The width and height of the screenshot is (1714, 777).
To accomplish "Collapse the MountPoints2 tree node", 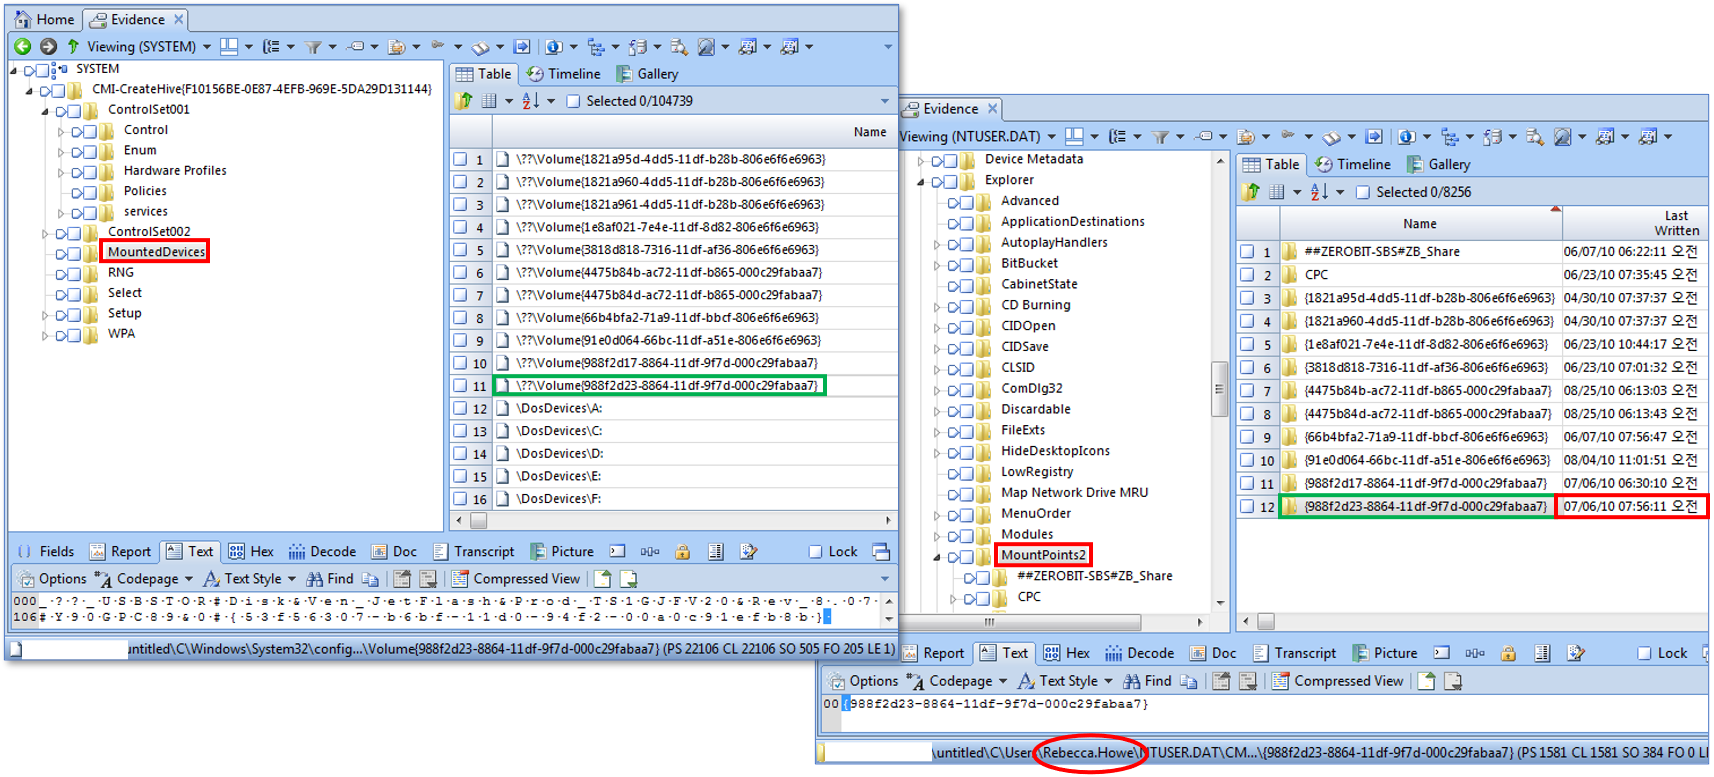I will (x=937, y=557).
